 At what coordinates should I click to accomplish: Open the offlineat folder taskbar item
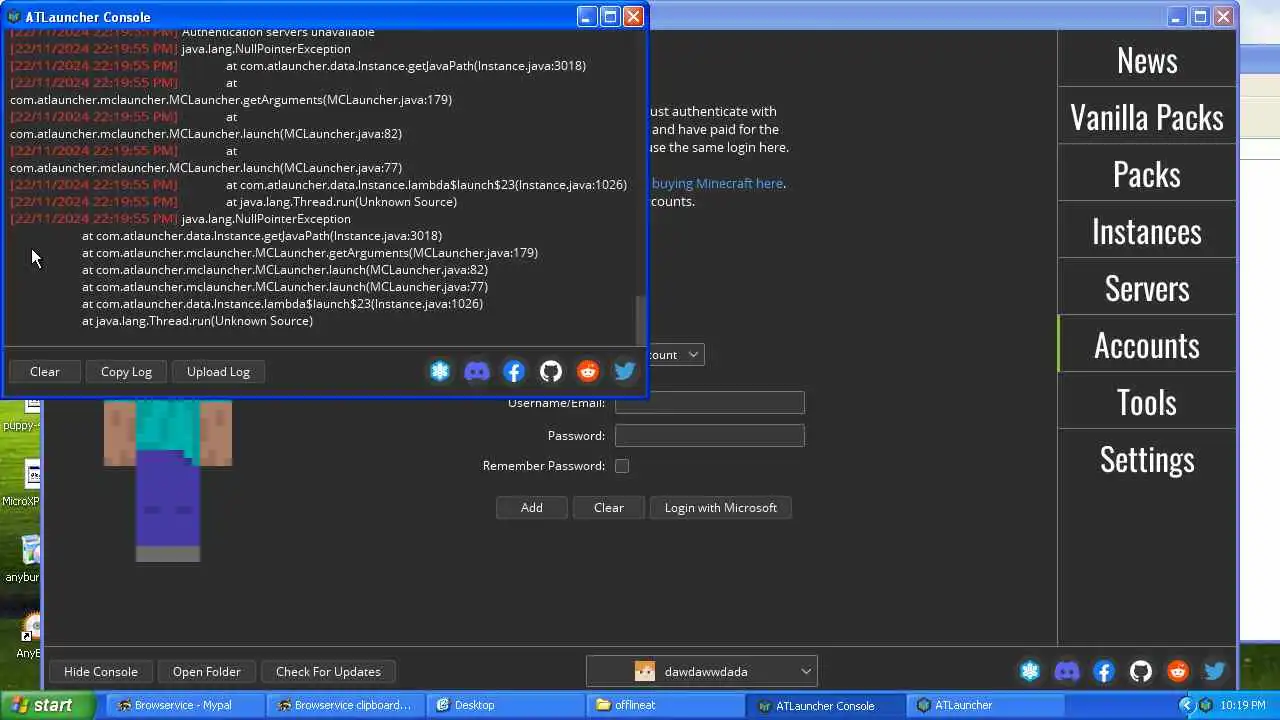coord(665,706)
